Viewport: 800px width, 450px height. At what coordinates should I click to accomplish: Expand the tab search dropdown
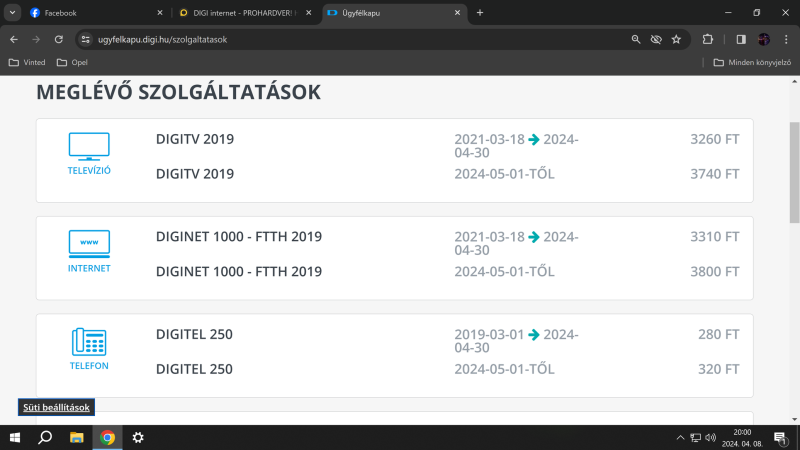tap(12, 13)
